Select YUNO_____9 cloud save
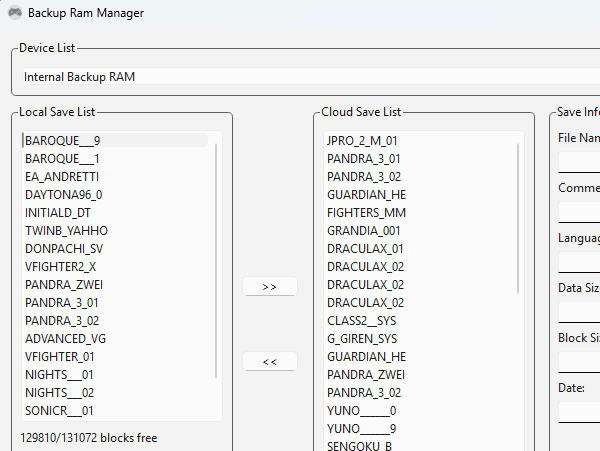Image resolution: width=600 pixels, height=451 pixels. pyautogui.click(x=417, y=428)
